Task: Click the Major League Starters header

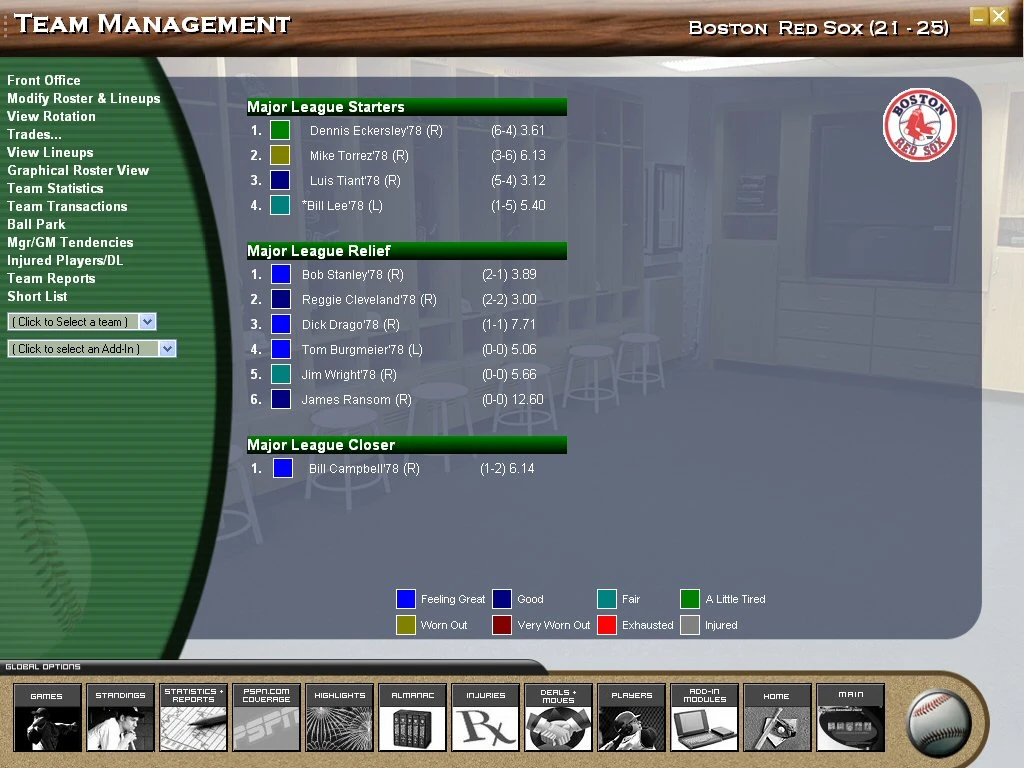Action: [407, 107]
